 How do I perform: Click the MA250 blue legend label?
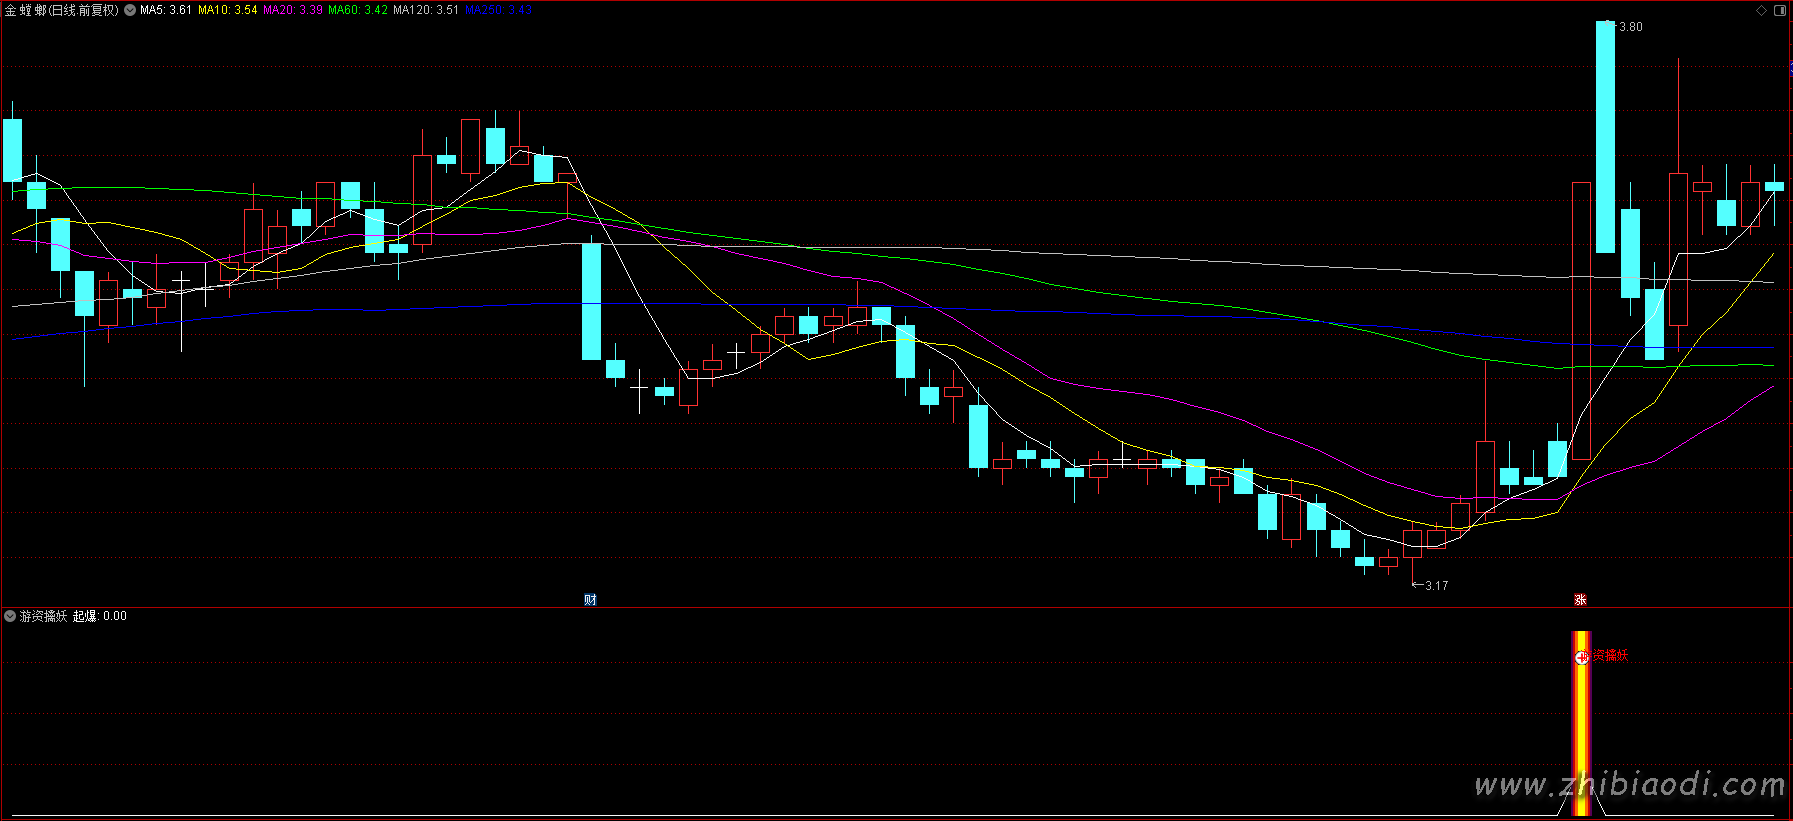(x=498, y=10)
